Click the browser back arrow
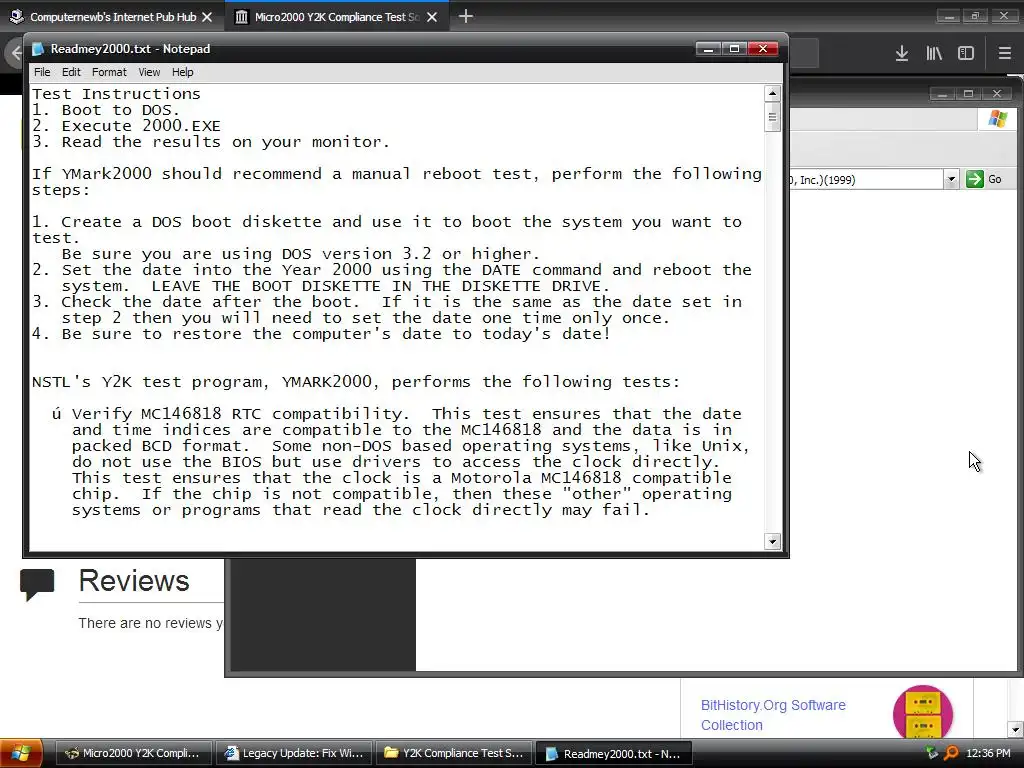This screenshot has height=768, width=1024. tap(14, 54)
